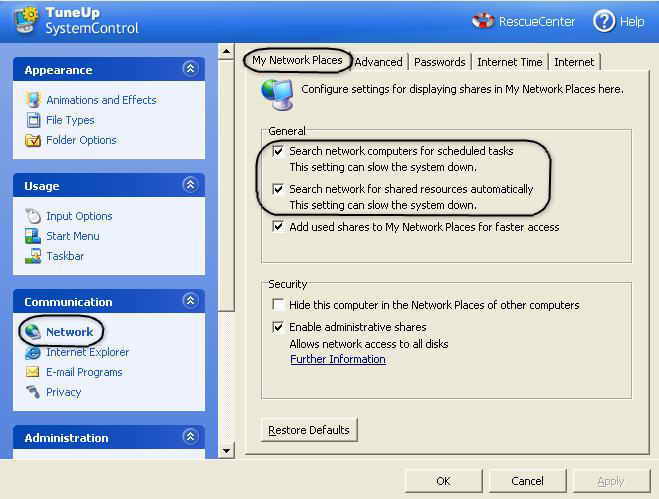Open the Internet Time tab
Viewport: 659px width, 499px height.
click(x=509, y=62)
